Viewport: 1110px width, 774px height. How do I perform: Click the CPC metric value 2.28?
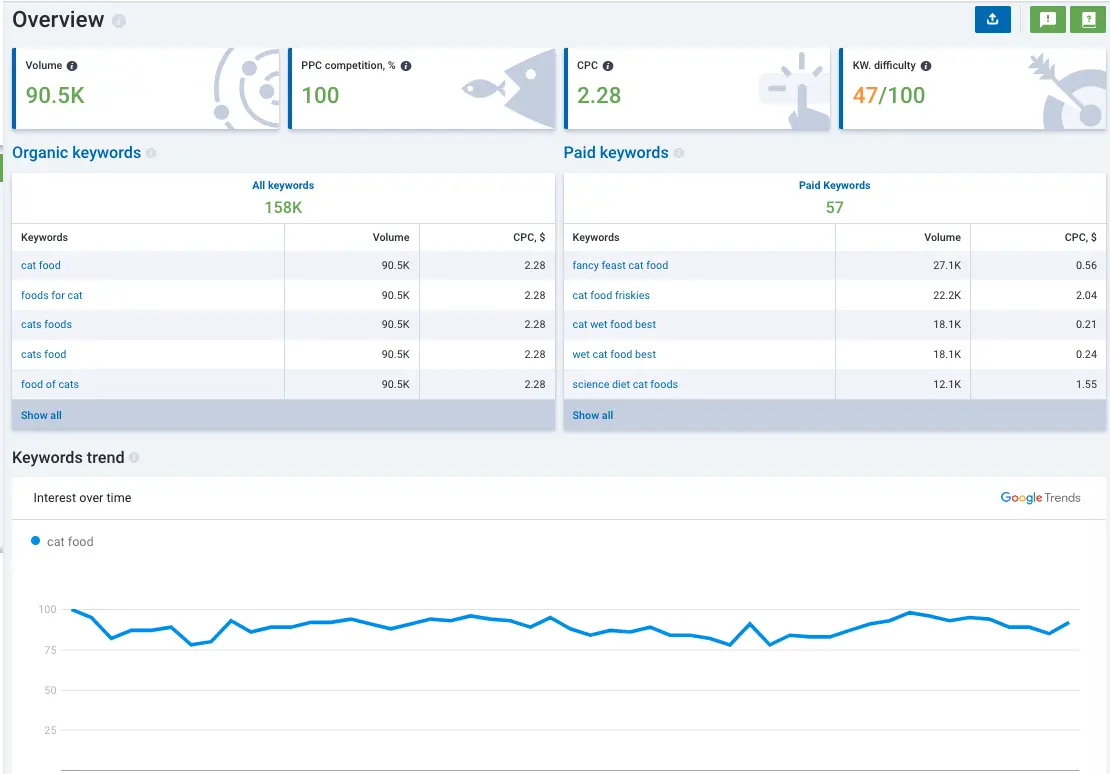point(599,96)
